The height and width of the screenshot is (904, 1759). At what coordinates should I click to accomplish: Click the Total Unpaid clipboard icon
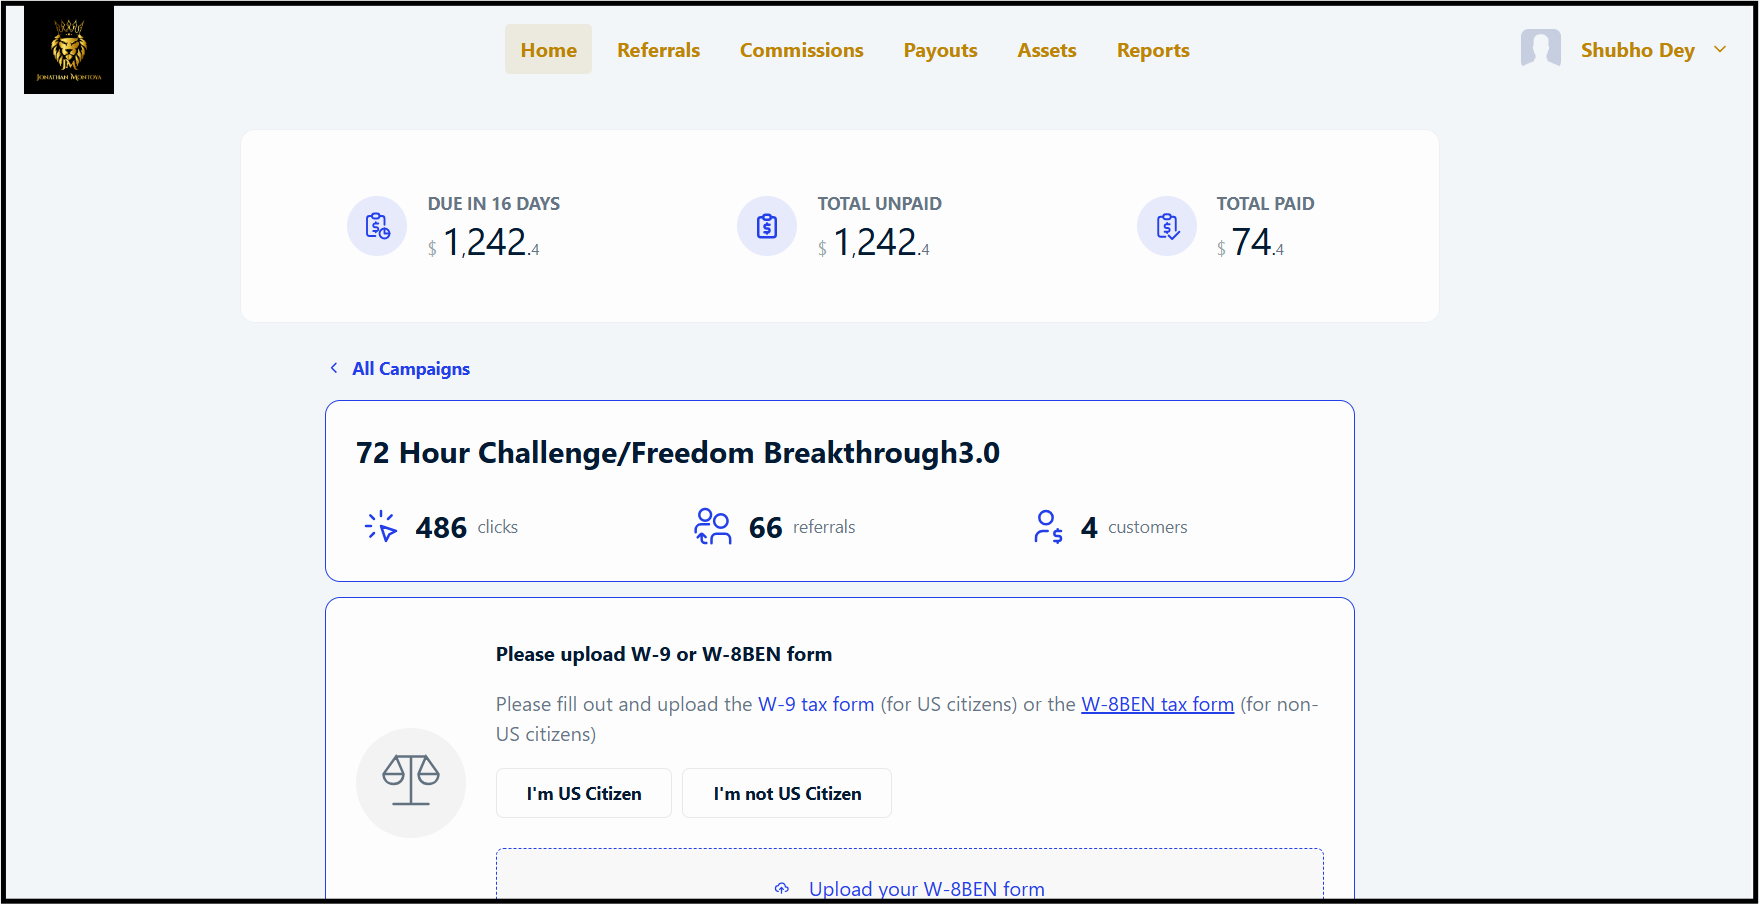[x=767, y=226]
